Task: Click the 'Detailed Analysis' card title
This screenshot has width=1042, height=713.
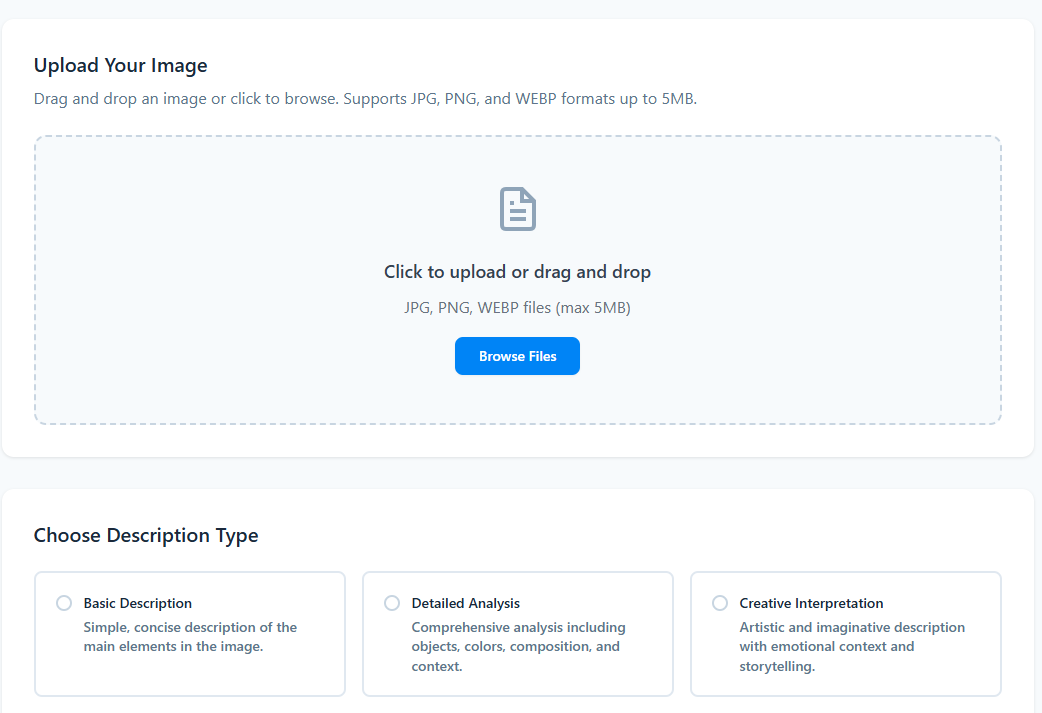Action: point(465,603)
